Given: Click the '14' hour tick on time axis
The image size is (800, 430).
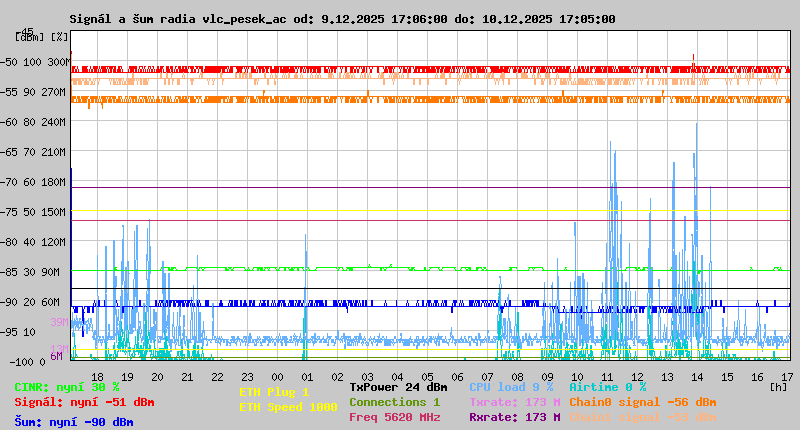Looking at the screenshot, I should pos(697,377).
